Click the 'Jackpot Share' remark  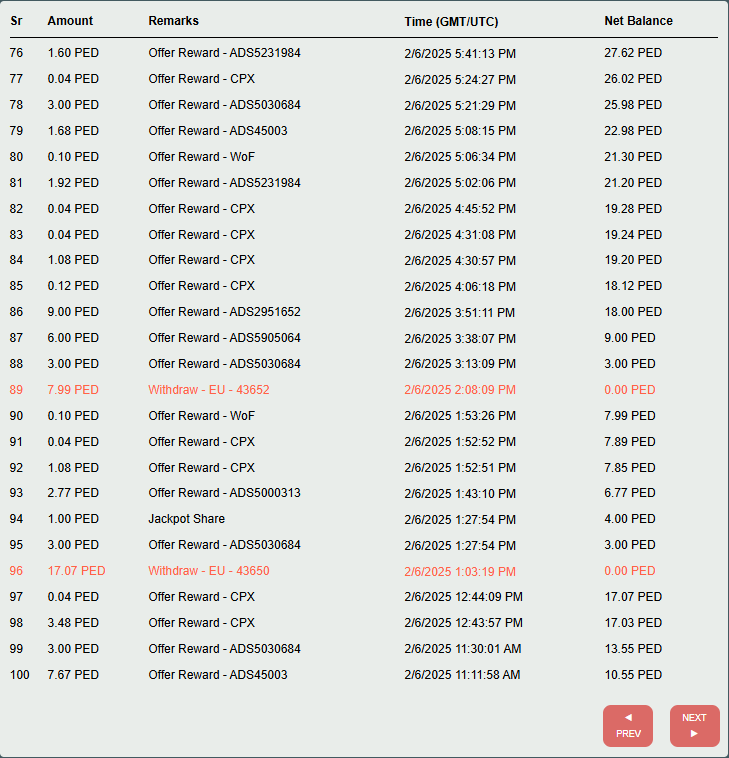(187, 519)
